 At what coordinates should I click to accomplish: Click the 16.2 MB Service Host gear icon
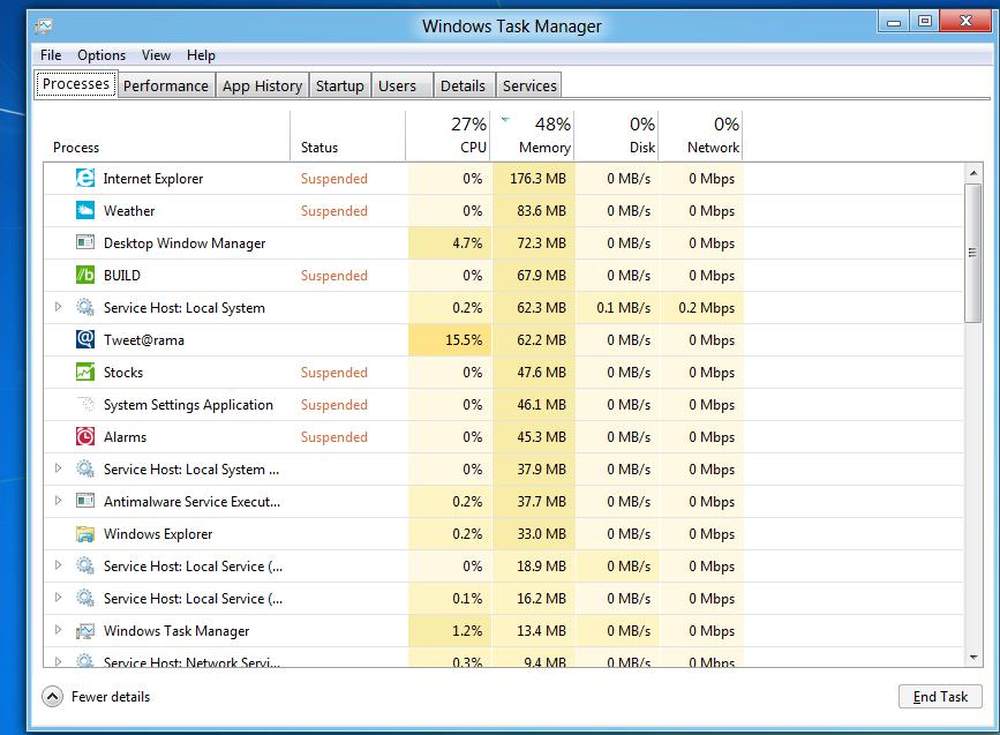[85, 598]
